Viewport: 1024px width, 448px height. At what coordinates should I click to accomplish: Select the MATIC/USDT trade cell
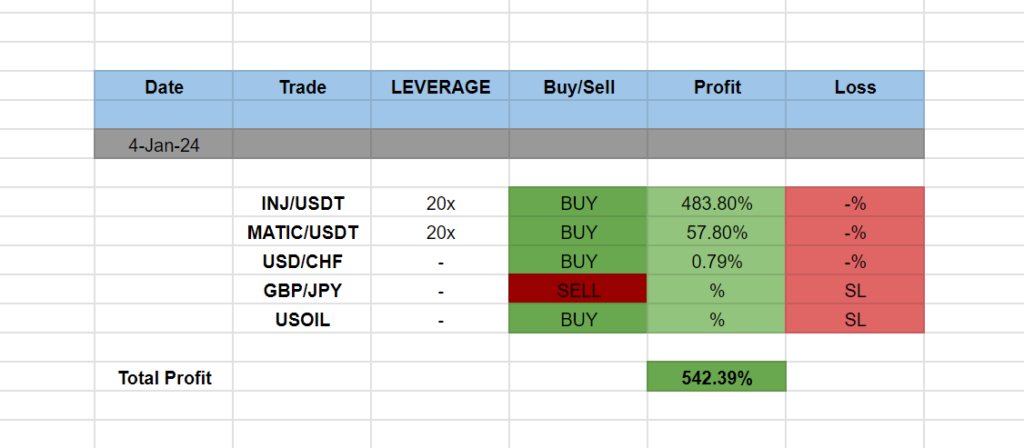click(x=302, y=233)
